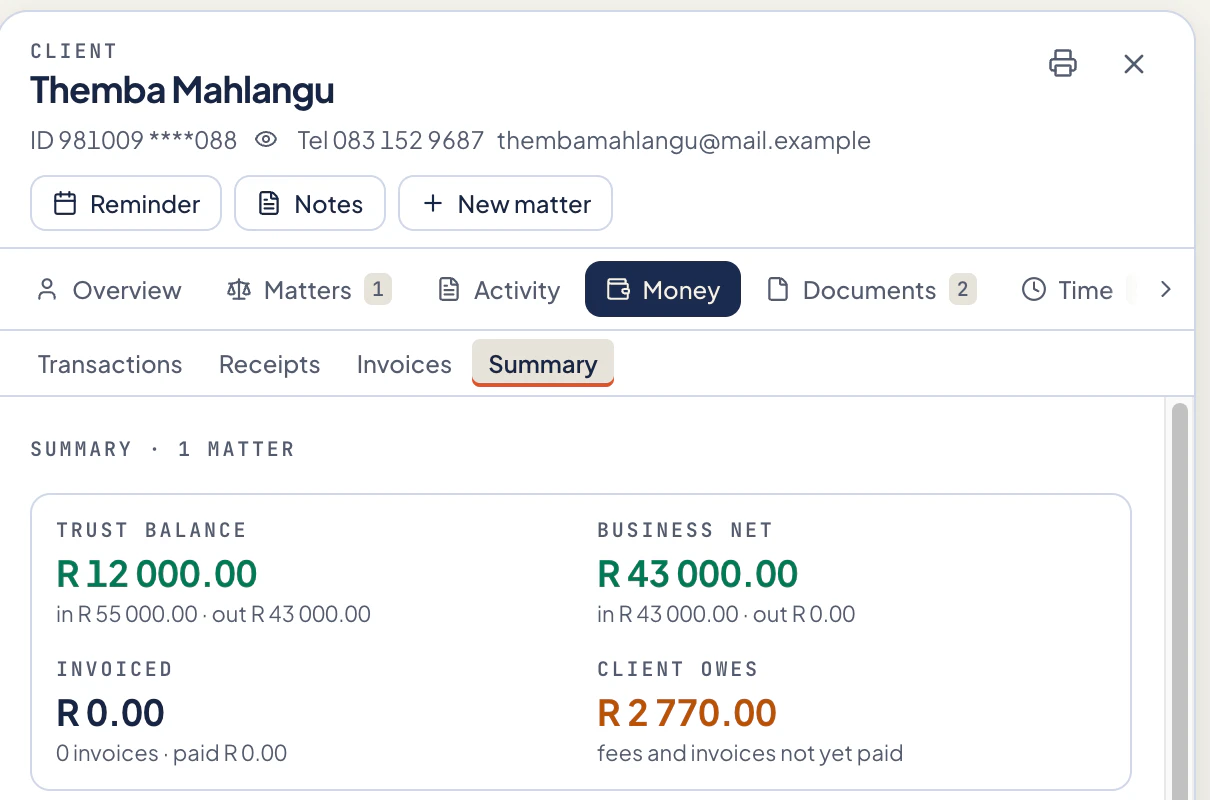
Task: Click the person icon beside Overview
Action: pos(46,290)
